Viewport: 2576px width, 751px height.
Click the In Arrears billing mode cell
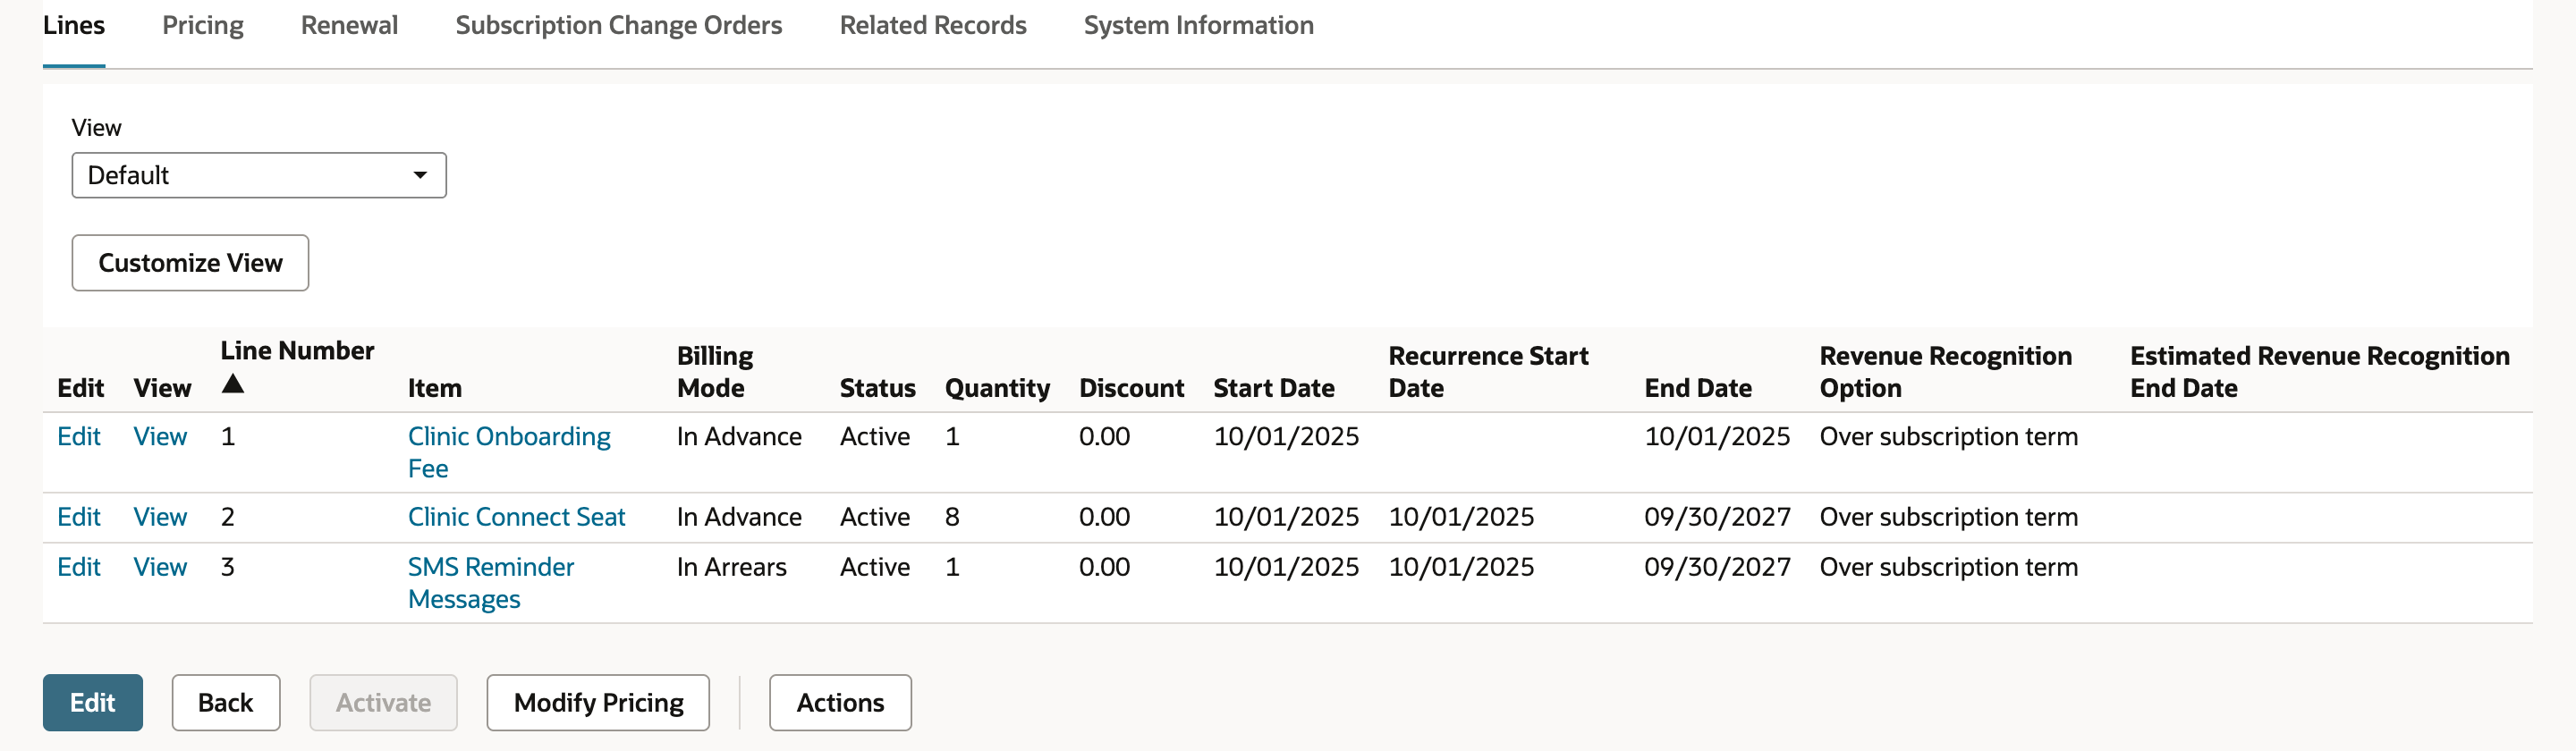[732, 567]
